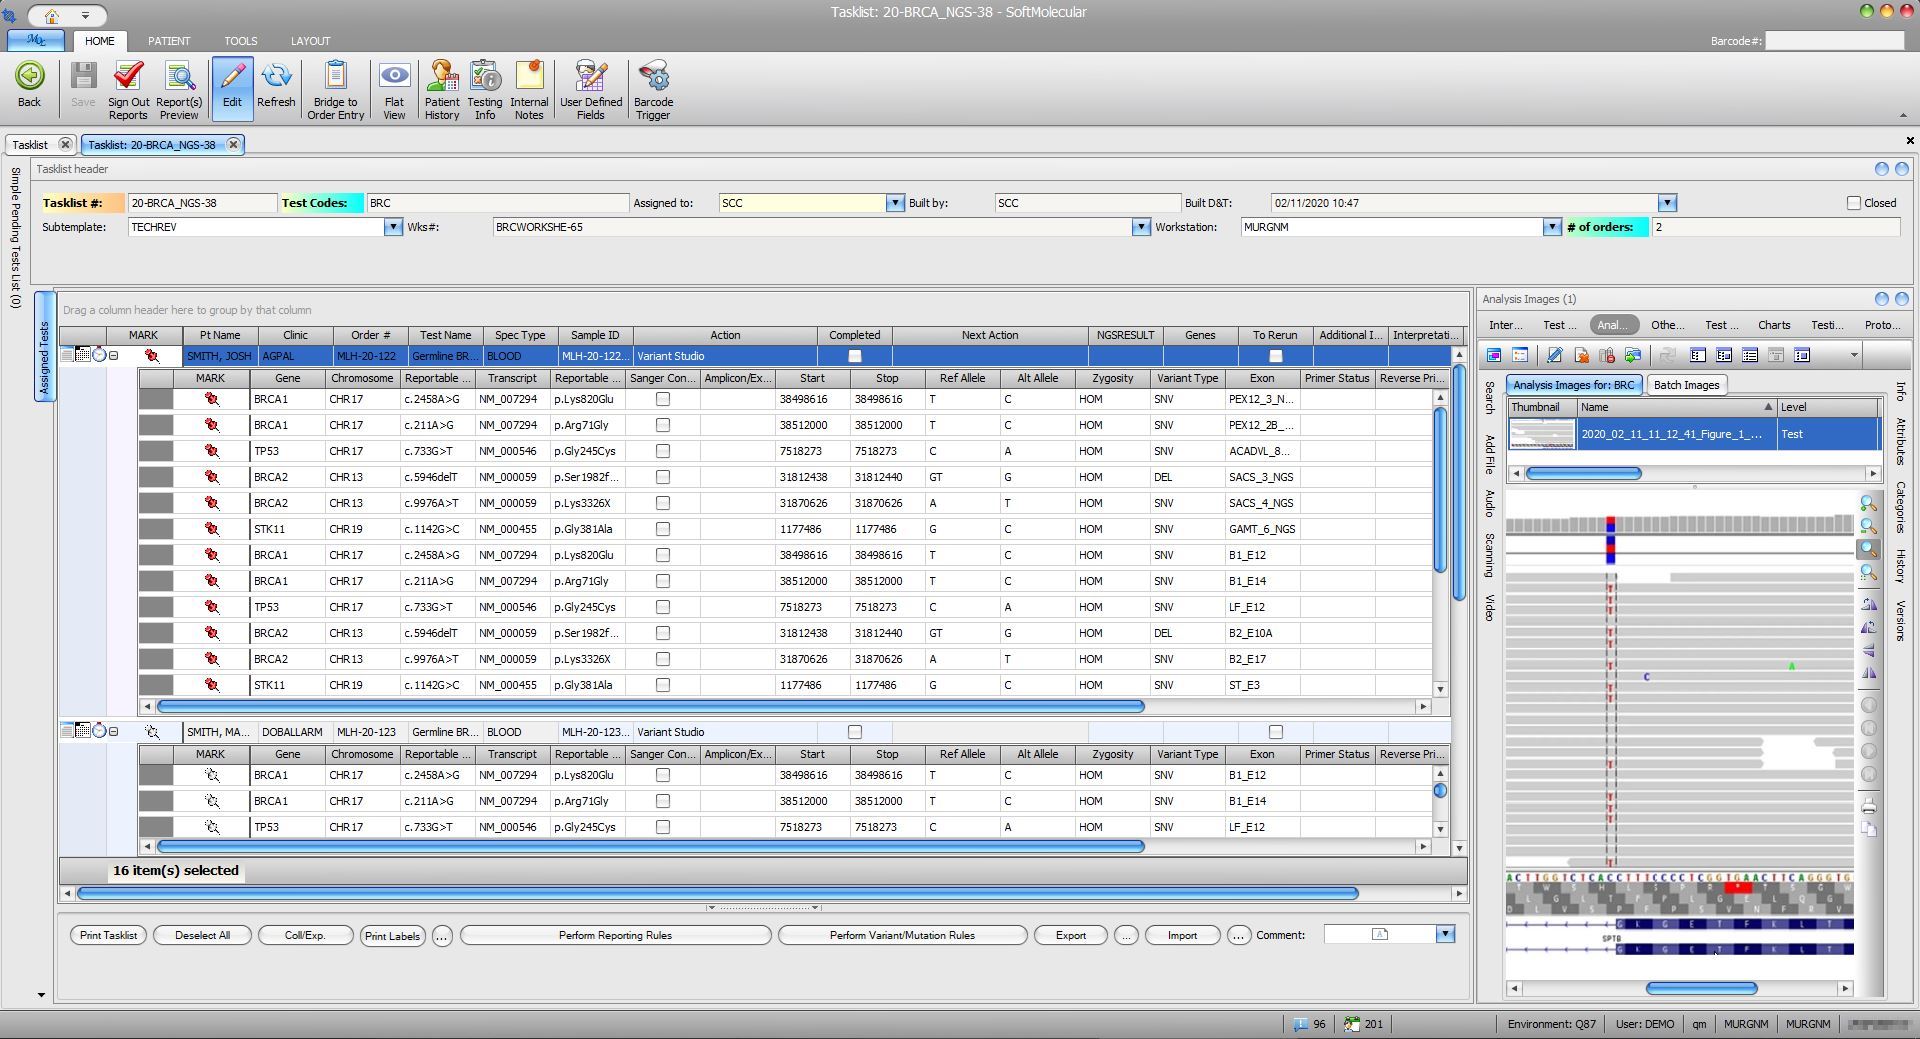Click the analysis image horizontal scrollbar thumb
1920x1039 pixels.
pos(1700,988)
